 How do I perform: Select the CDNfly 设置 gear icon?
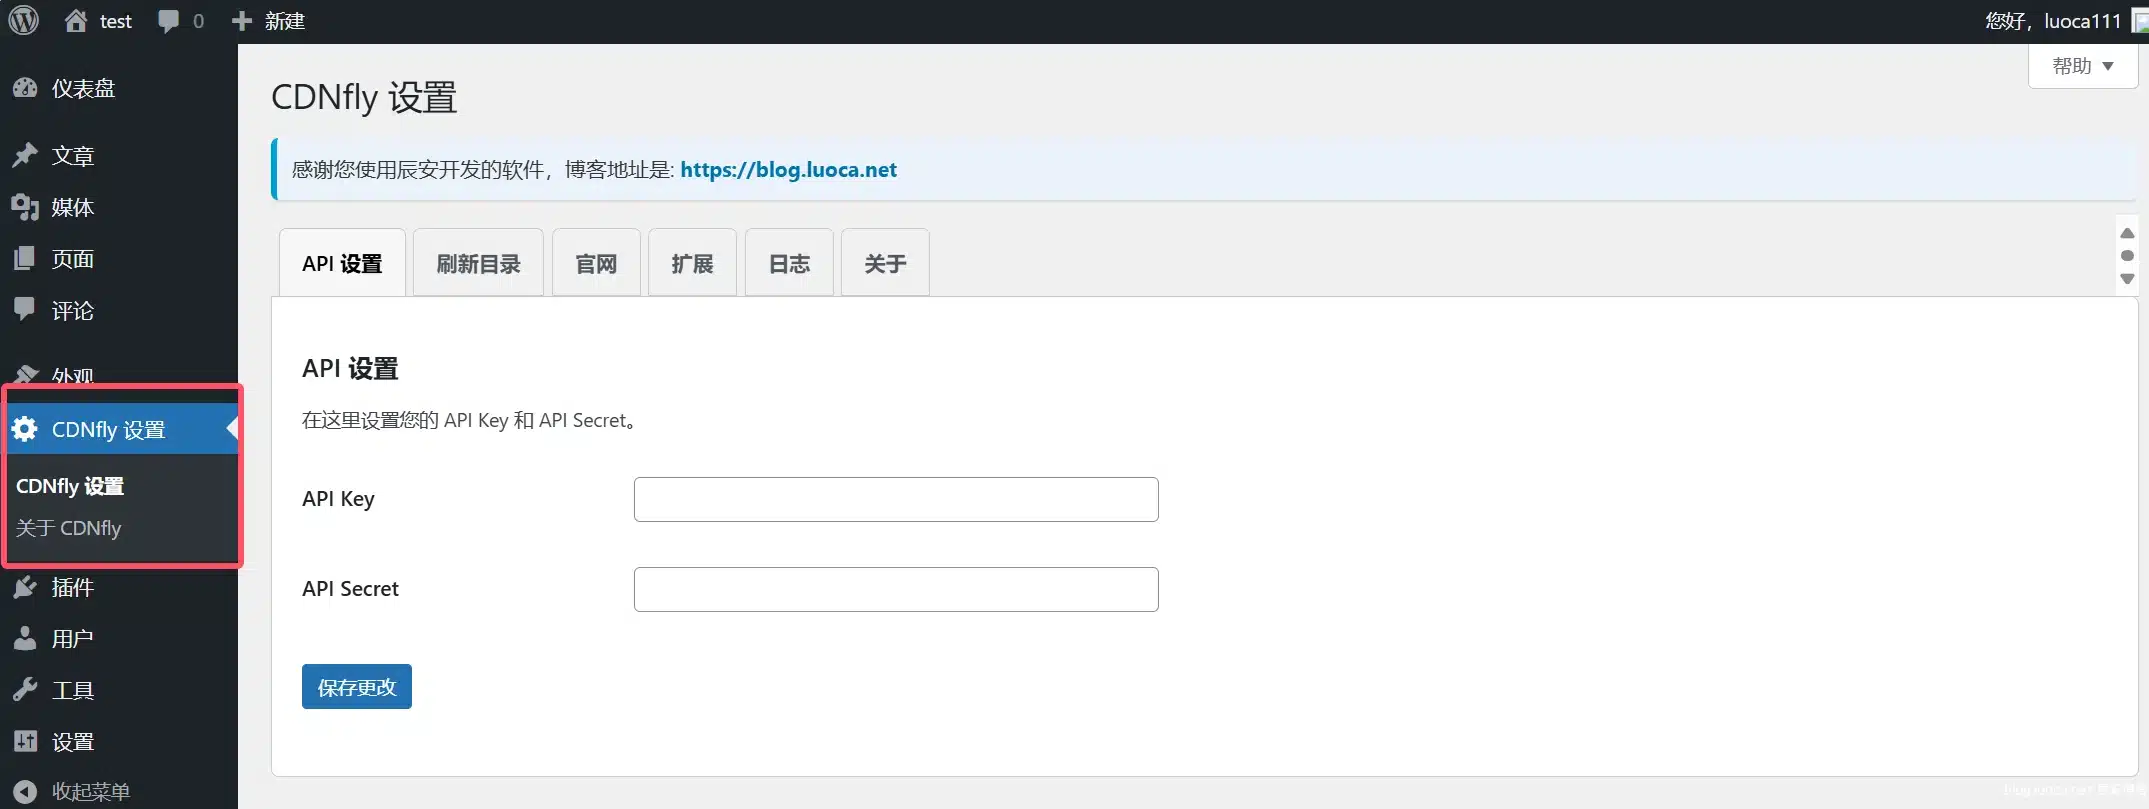pos(25,429)
